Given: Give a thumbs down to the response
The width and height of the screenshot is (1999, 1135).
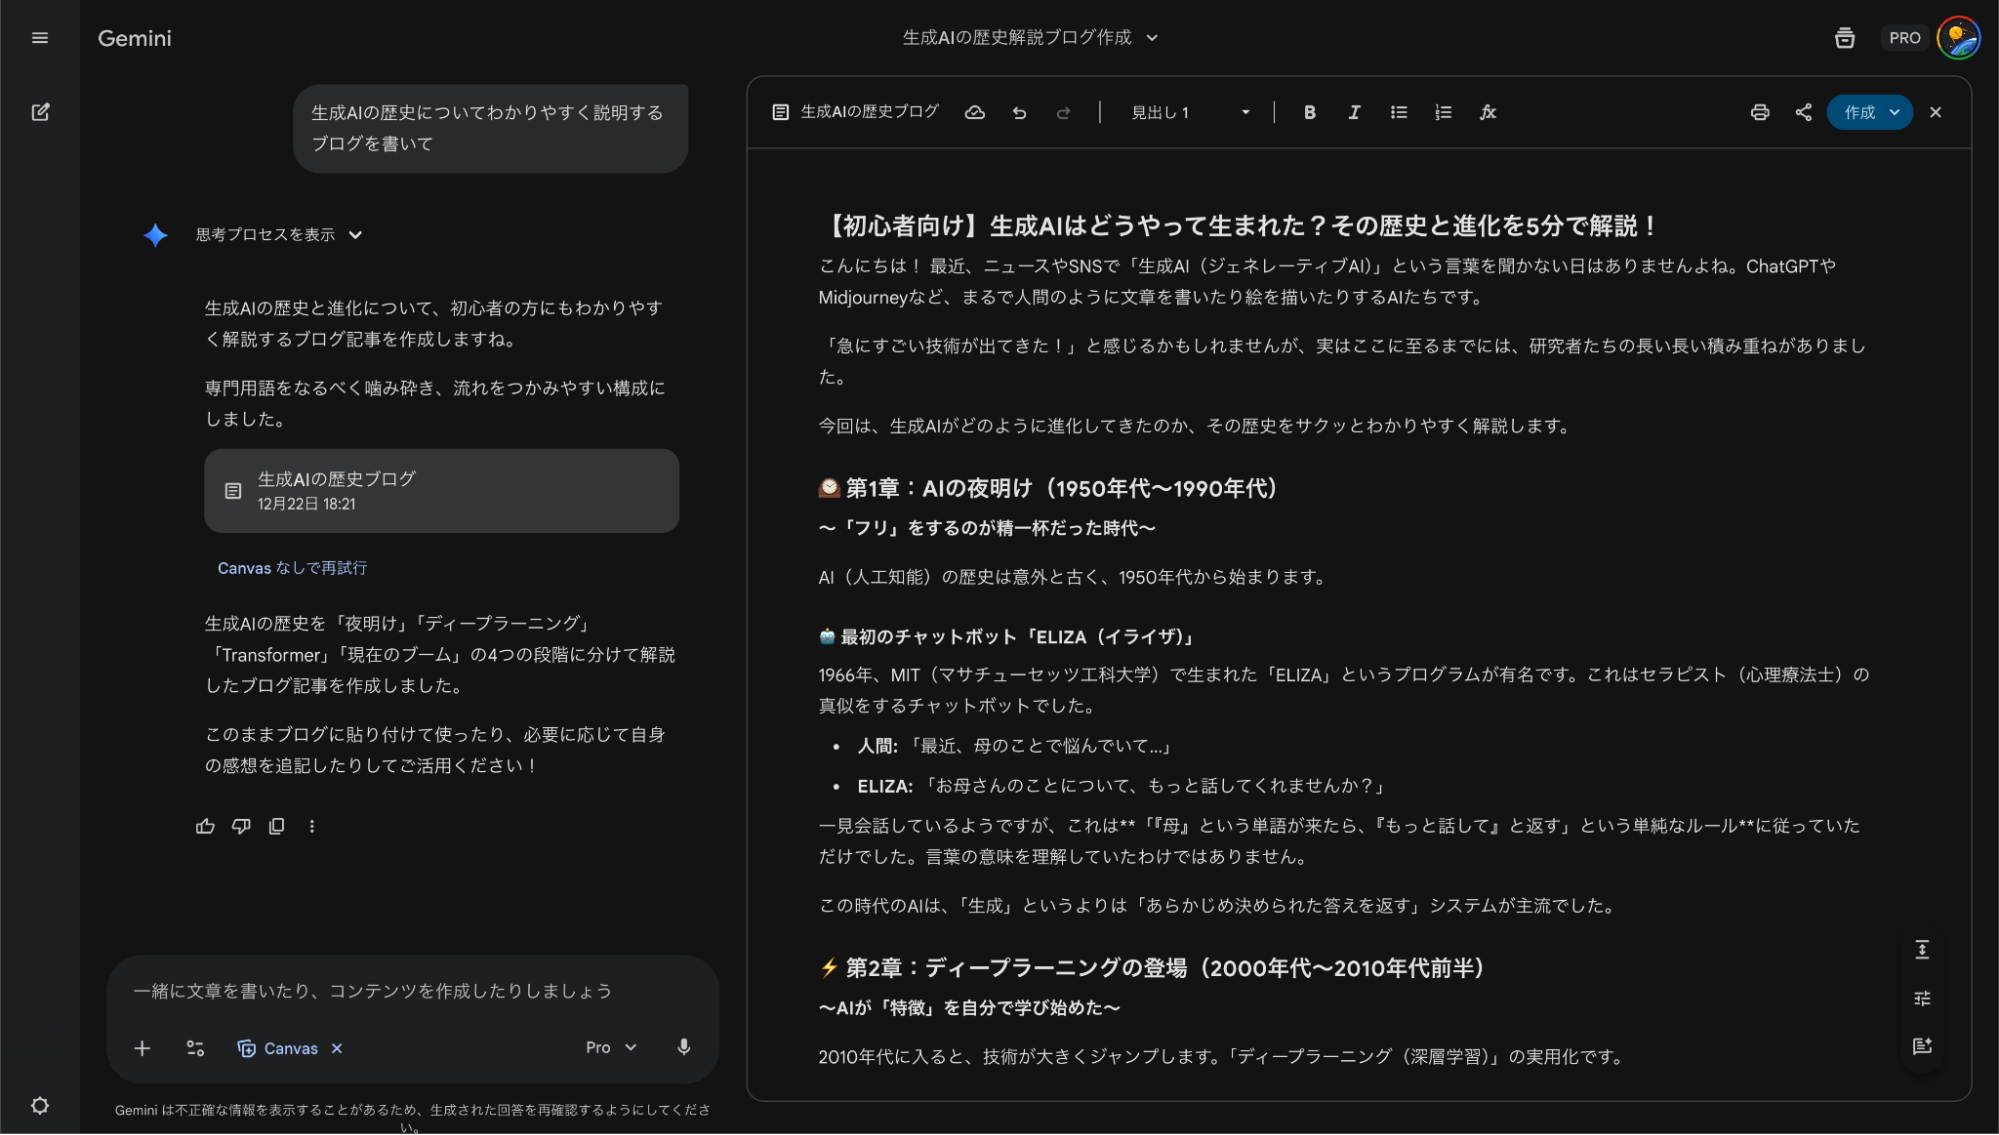Looking at the screenshot, I should click(x=240, y=826).
